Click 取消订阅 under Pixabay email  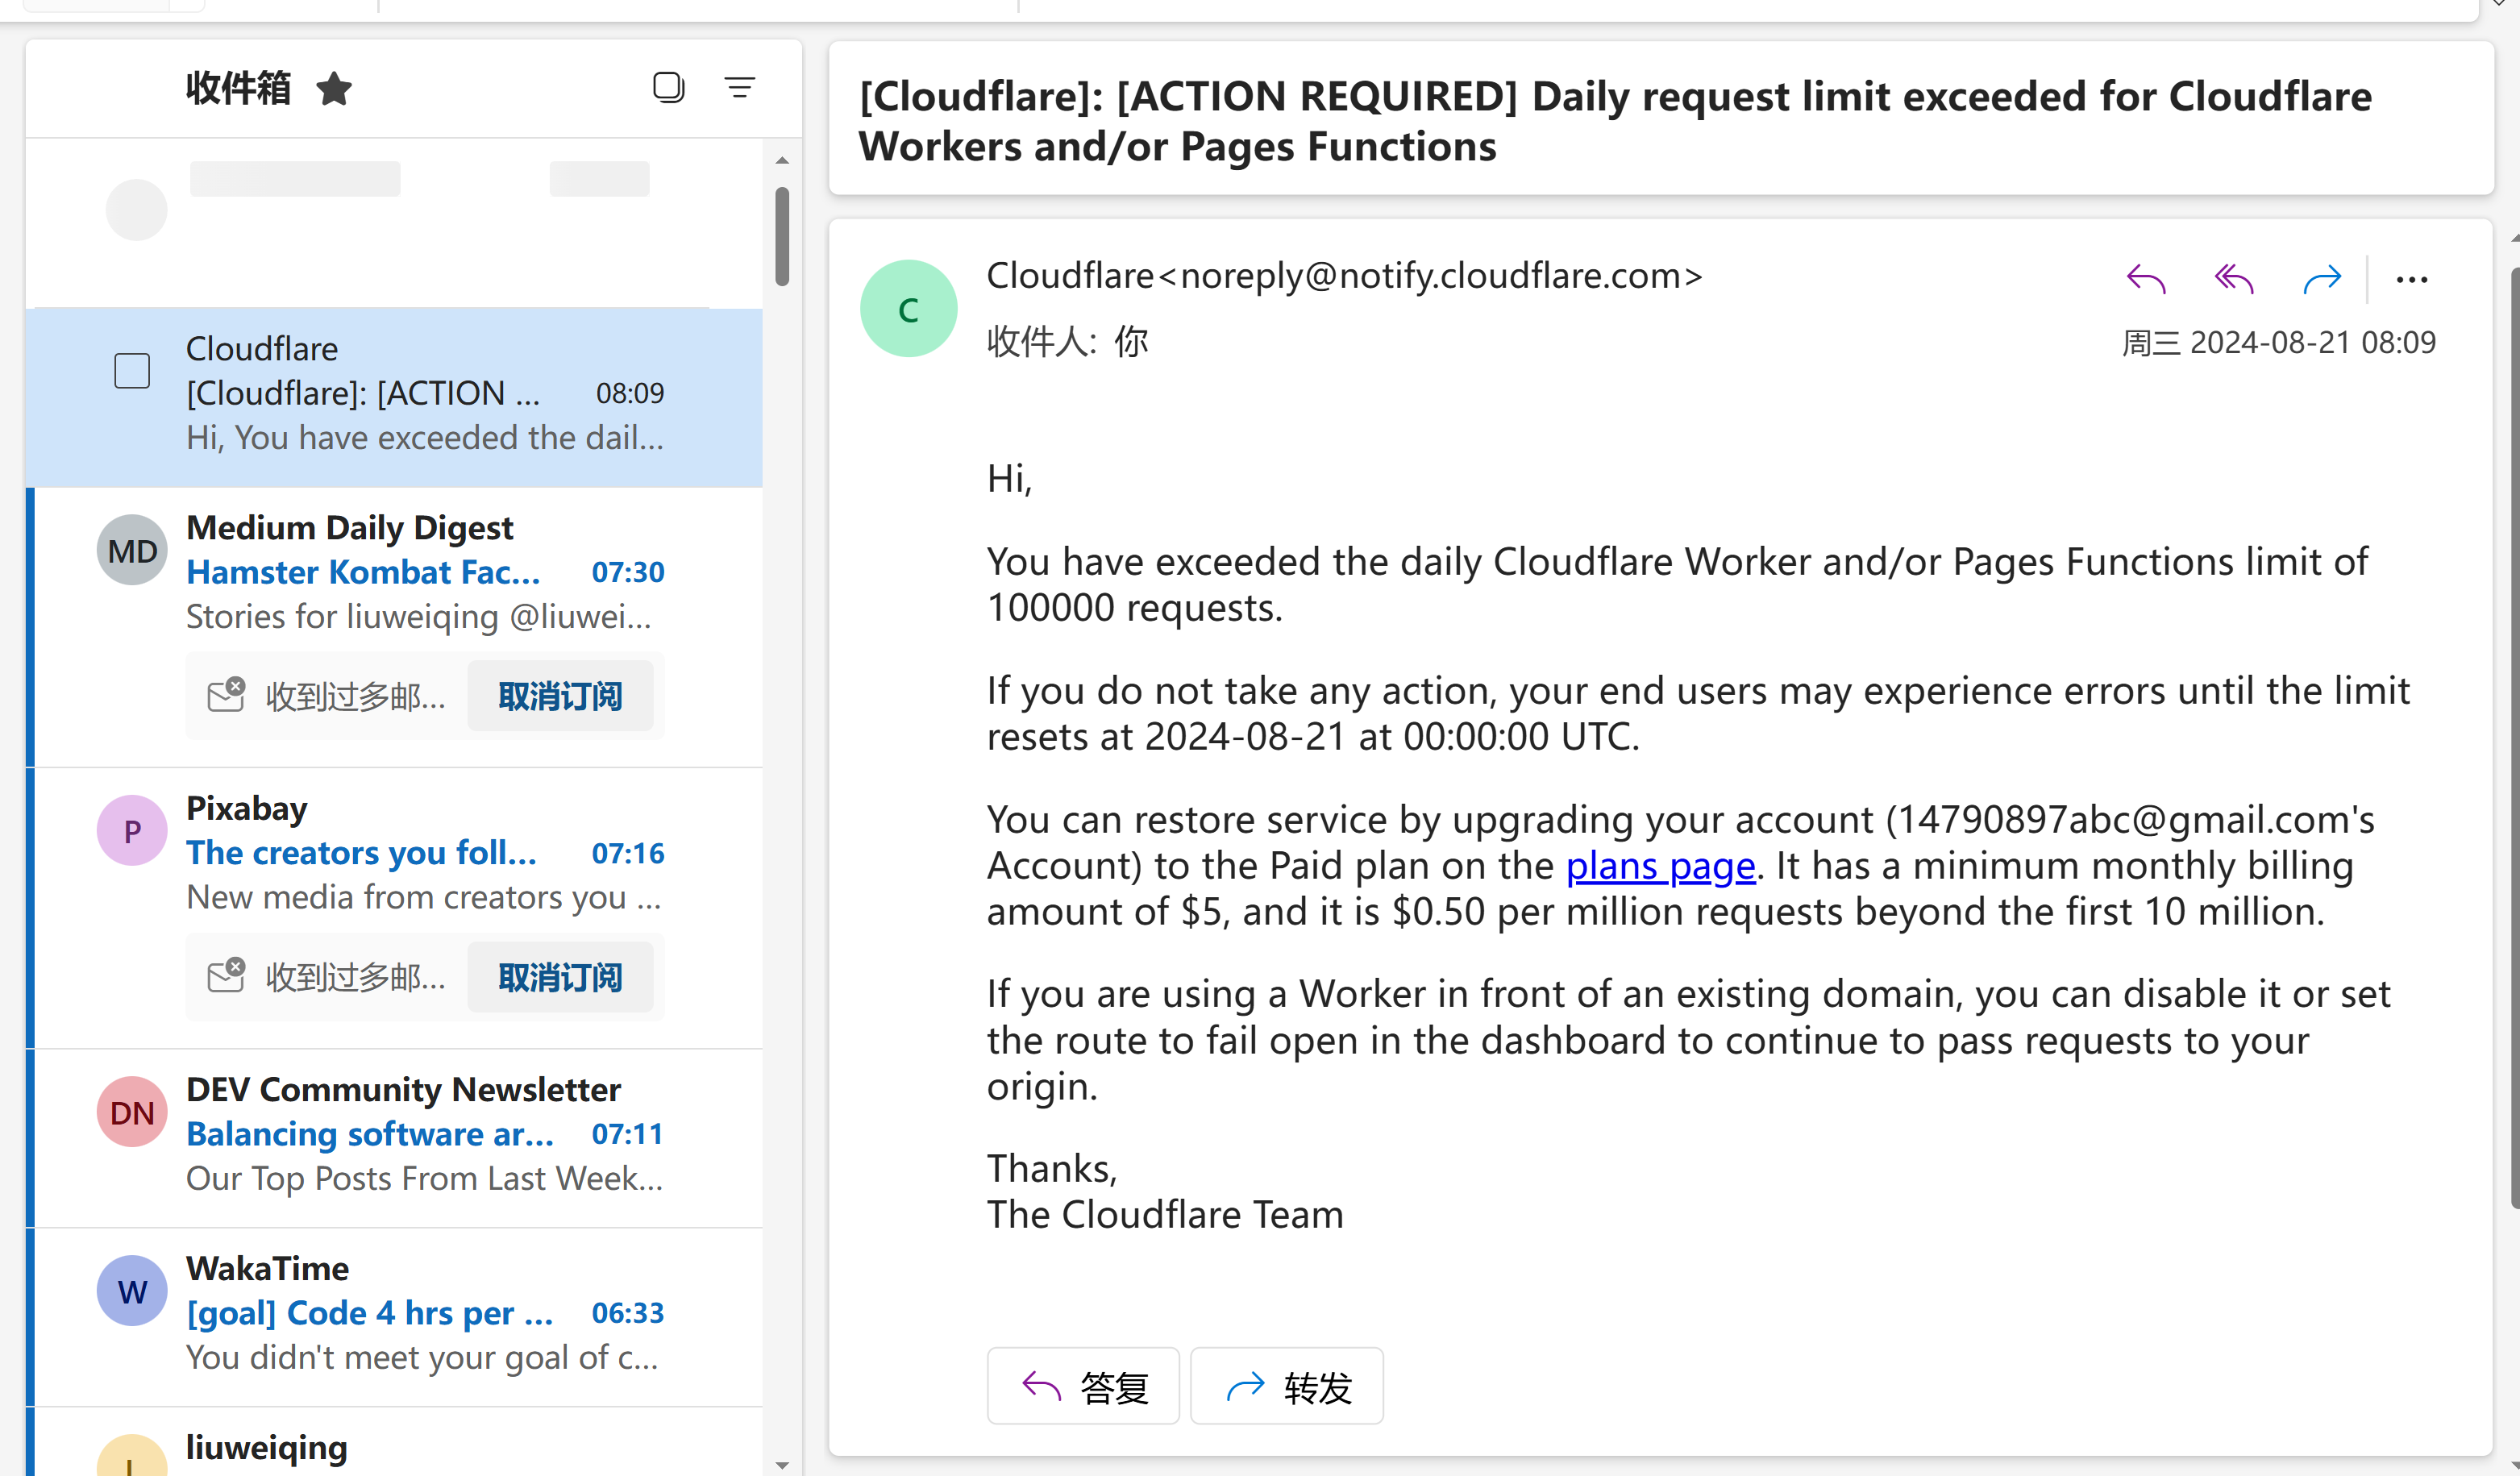[x=560, y=977]
